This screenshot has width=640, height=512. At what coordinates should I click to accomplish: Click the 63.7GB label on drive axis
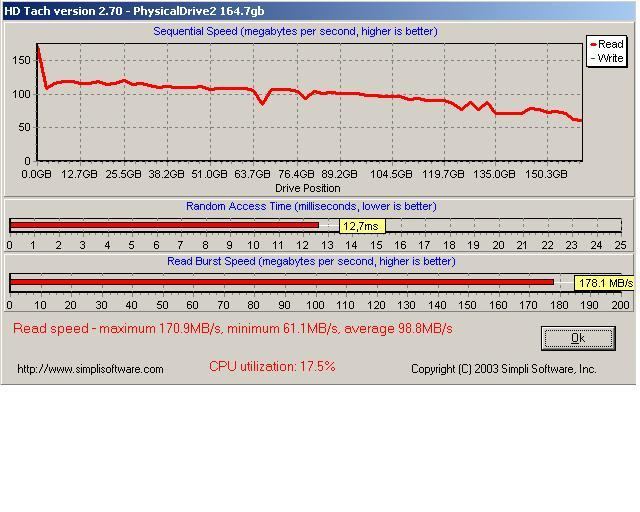[x=252, y=174]
